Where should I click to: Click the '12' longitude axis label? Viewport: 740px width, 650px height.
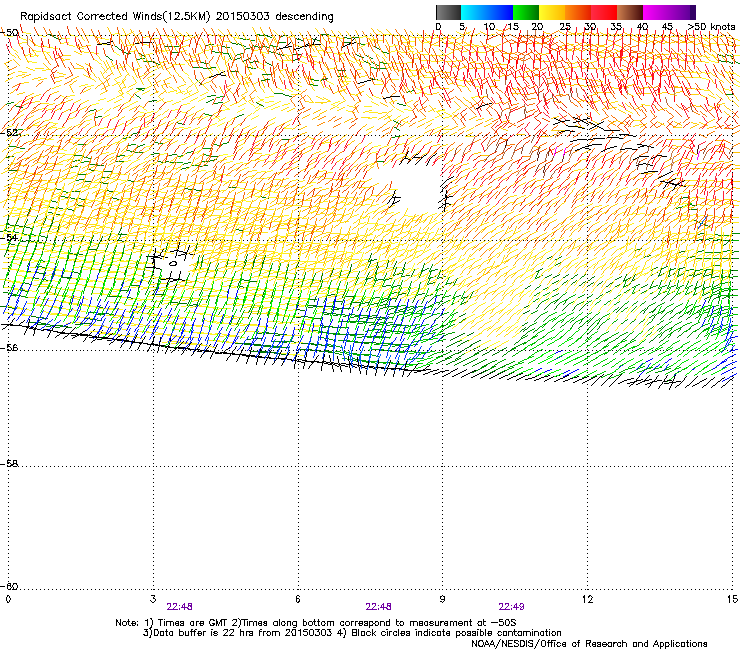point(587,599)
